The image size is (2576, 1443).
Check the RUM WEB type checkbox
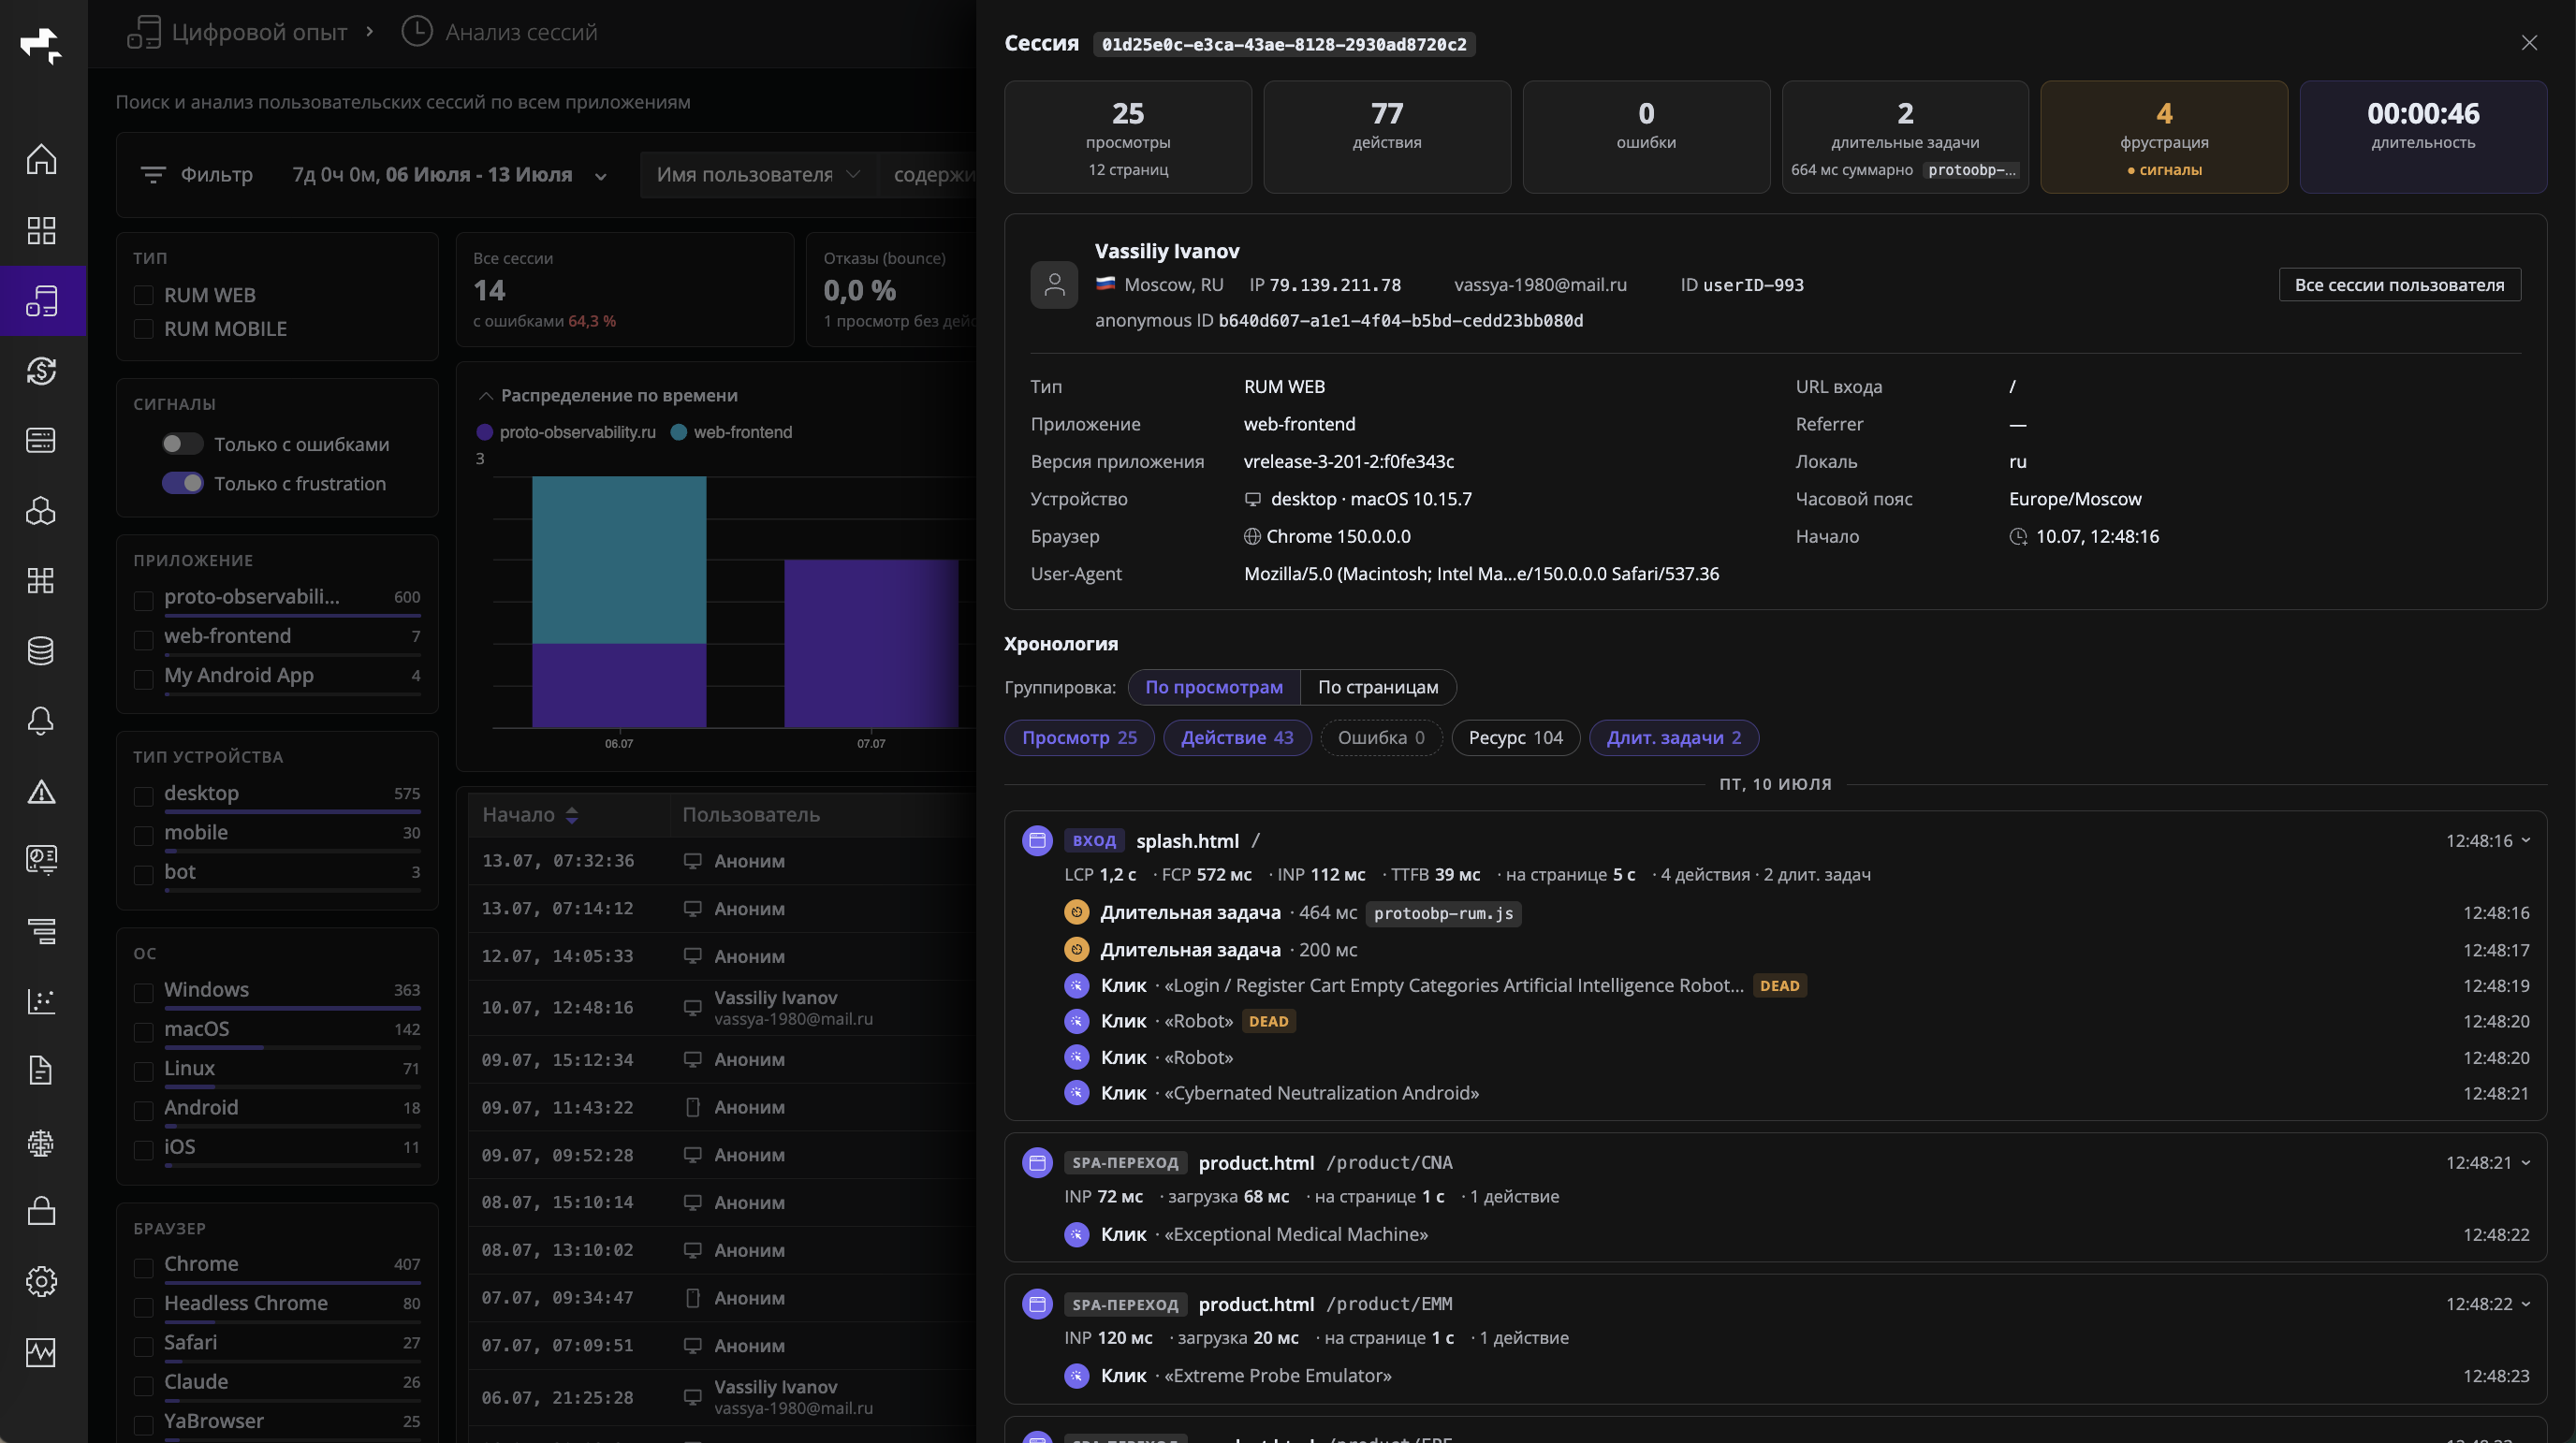tap(143, 295)
